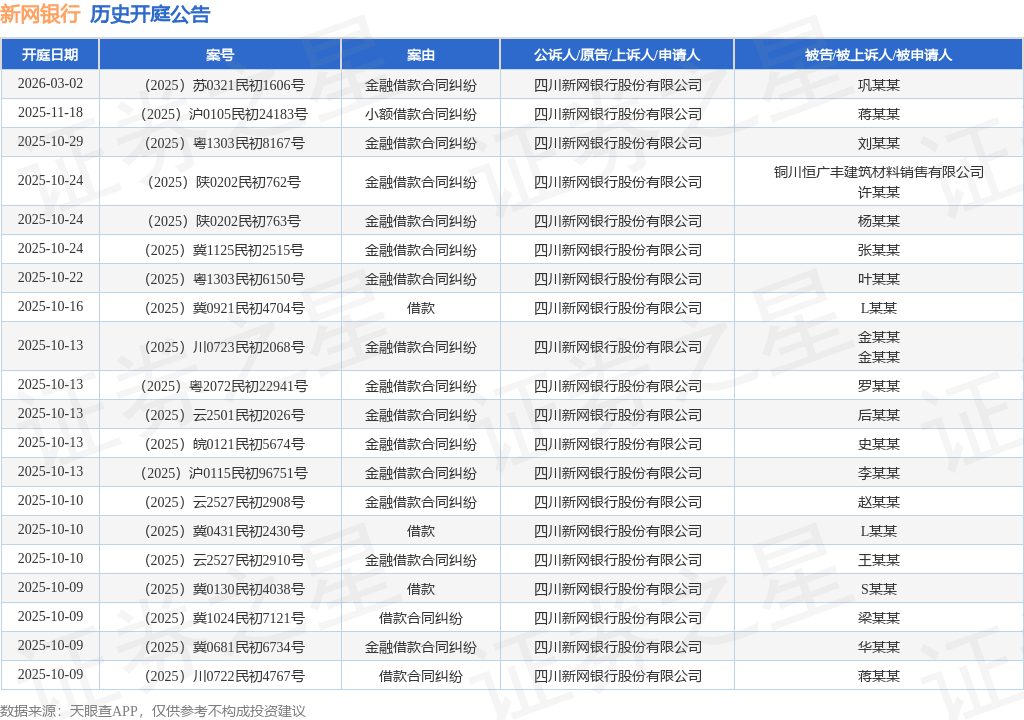Click the date 2025-11-18
The image size is (1024, 720).
click(50, 112)
